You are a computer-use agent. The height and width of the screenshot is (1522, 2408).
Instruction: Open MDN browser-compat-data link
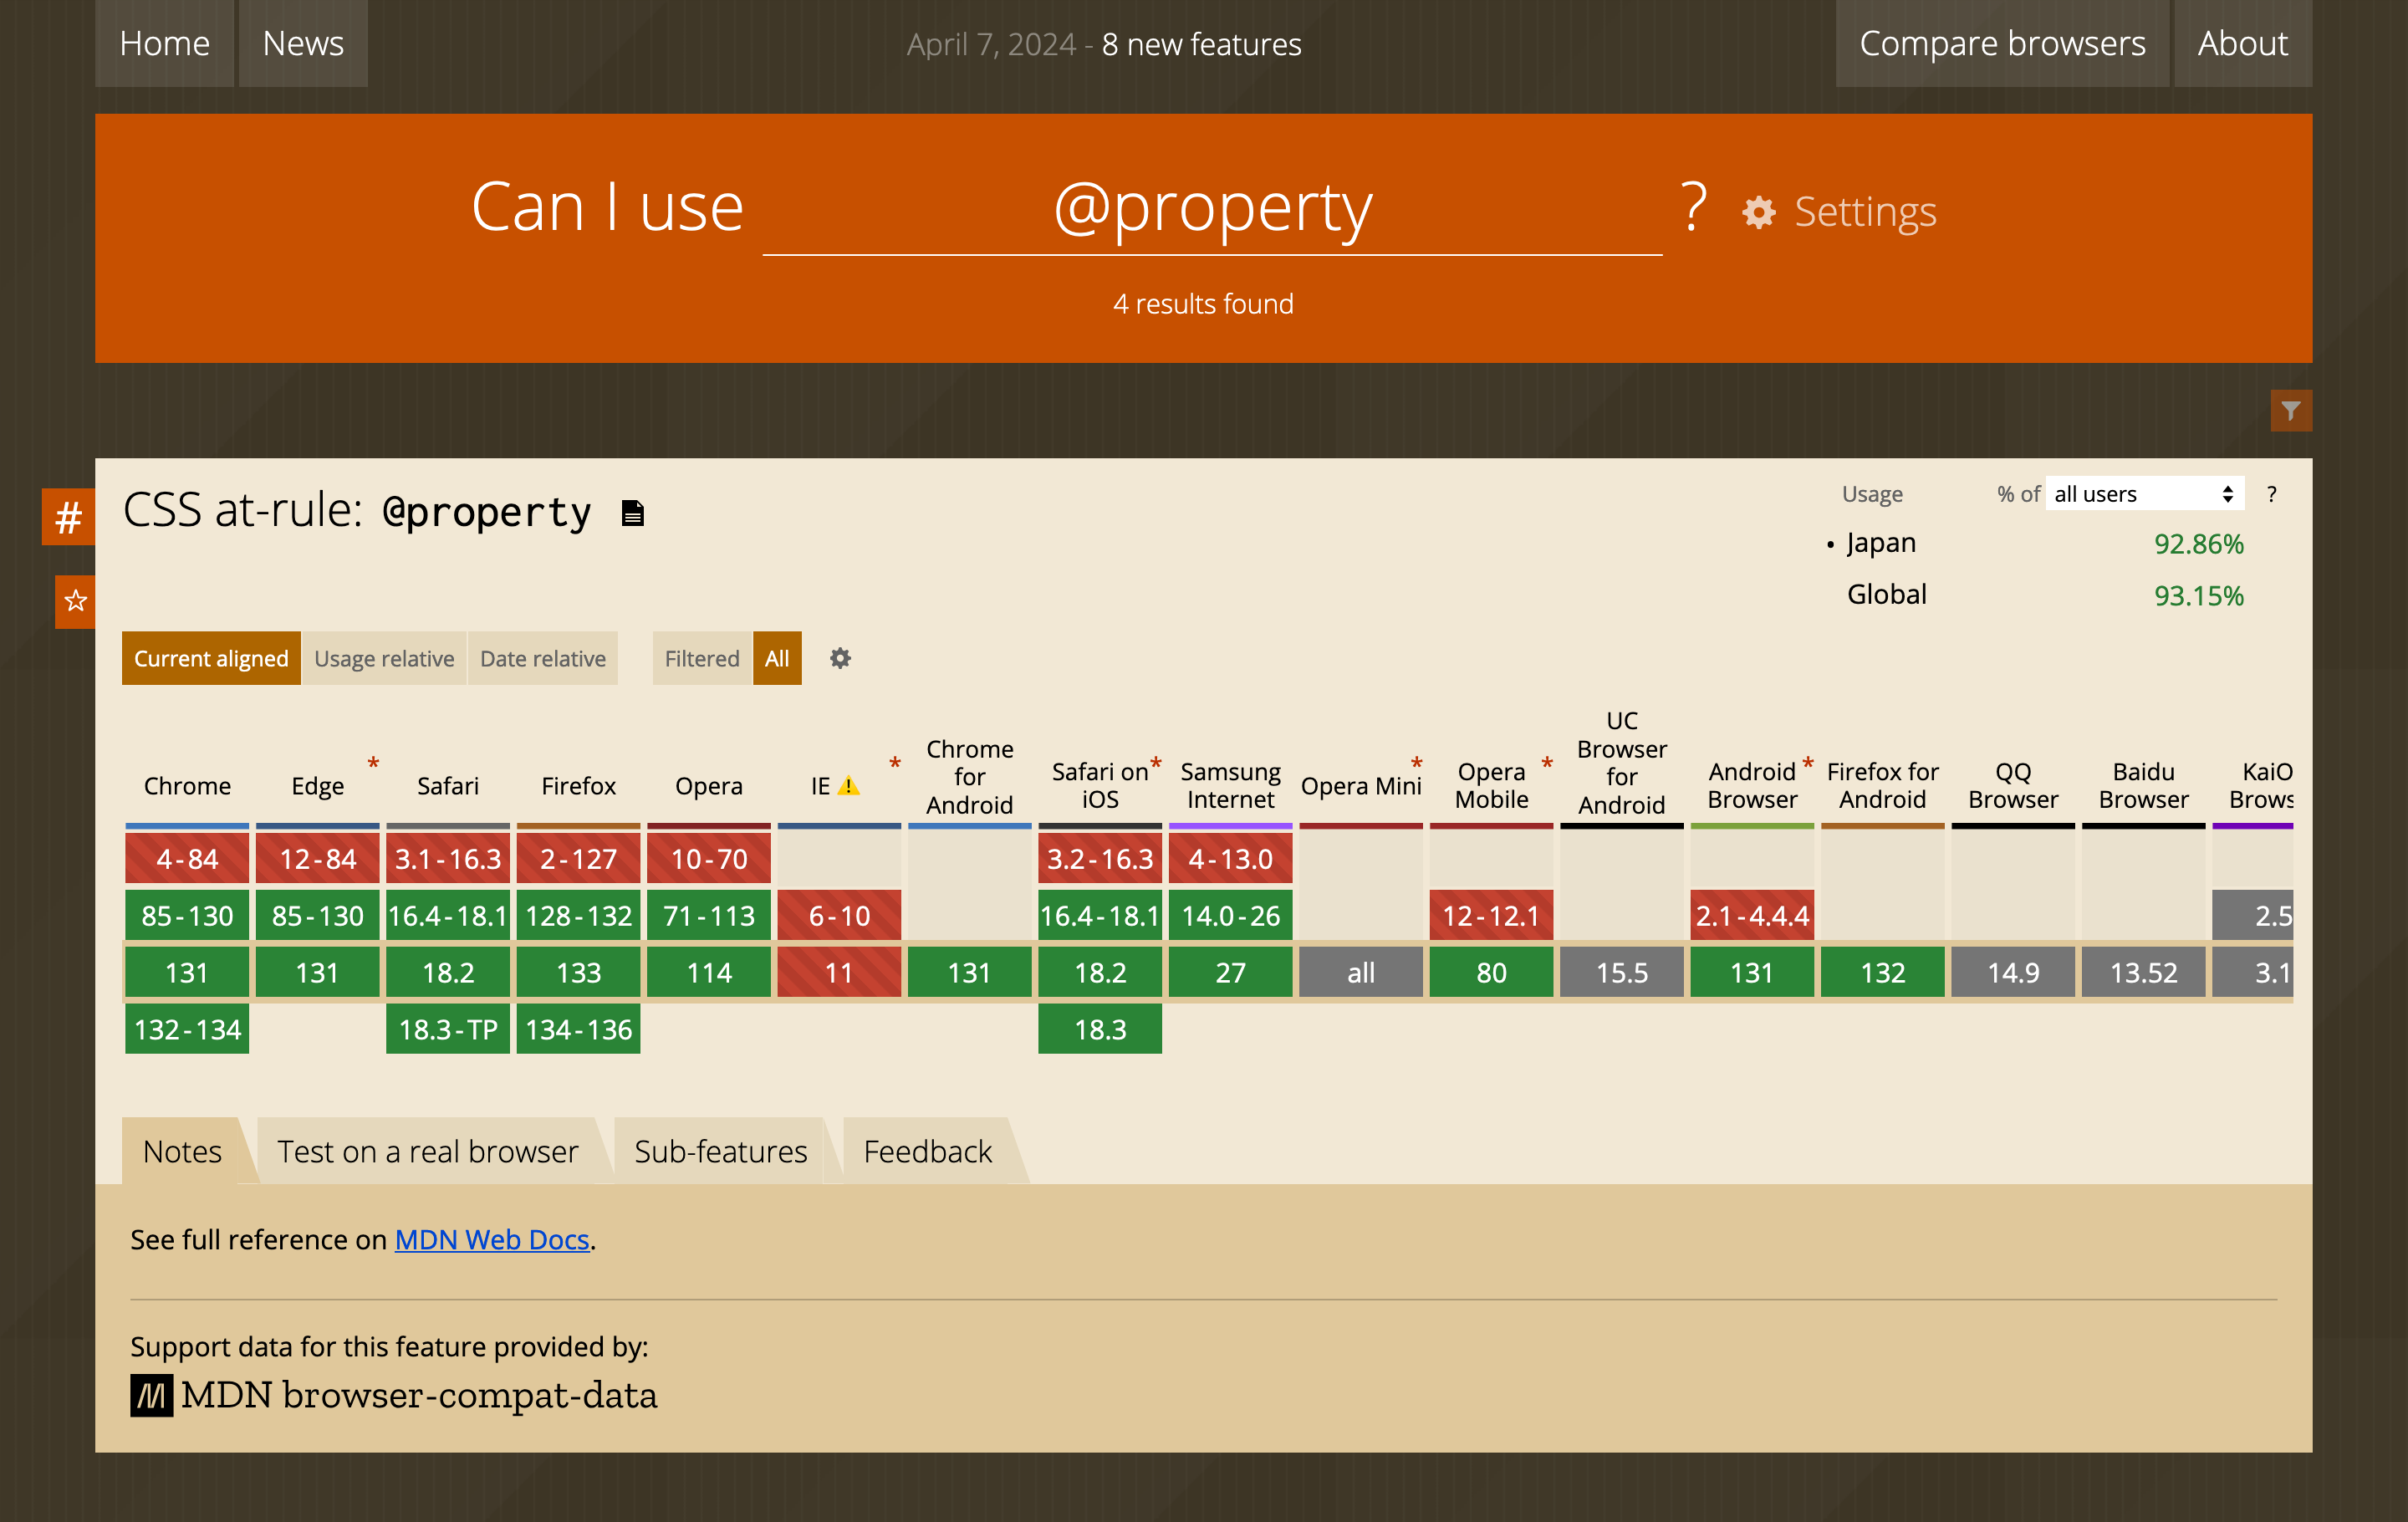[394, 1395]
